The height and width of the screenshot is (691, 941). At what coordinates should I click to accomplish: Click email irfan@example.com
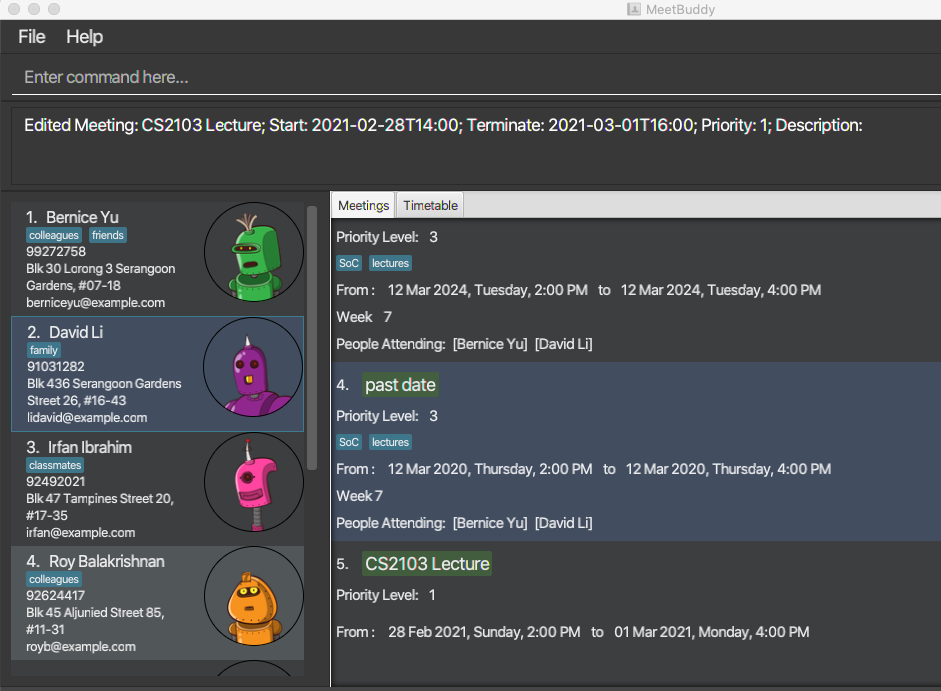point(80,533)
